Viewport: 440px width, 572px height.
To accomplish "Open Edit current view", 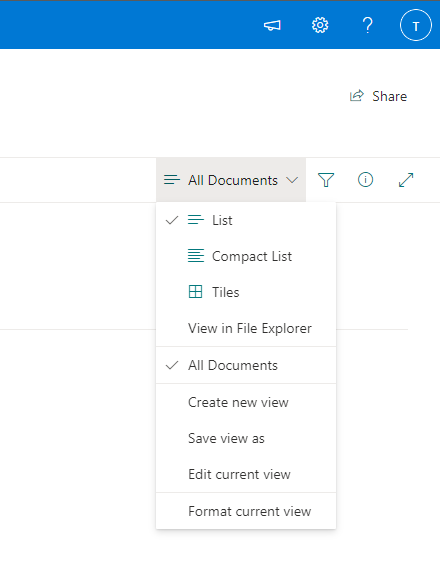I will [x=246, y=474].
